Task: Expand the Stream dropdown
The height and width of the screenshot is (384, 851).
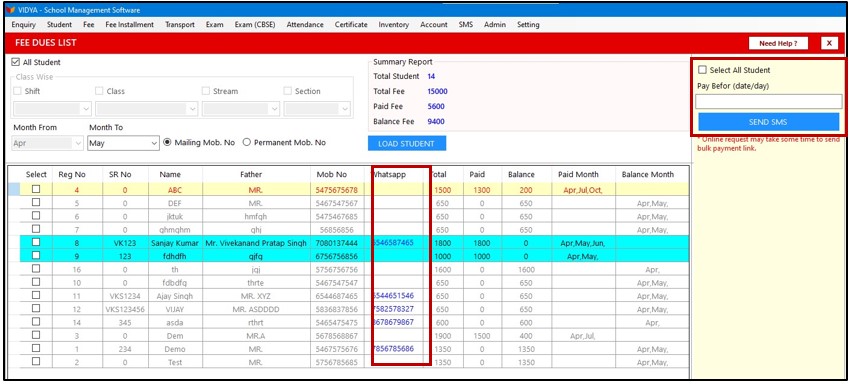Action: pos(241,109)
